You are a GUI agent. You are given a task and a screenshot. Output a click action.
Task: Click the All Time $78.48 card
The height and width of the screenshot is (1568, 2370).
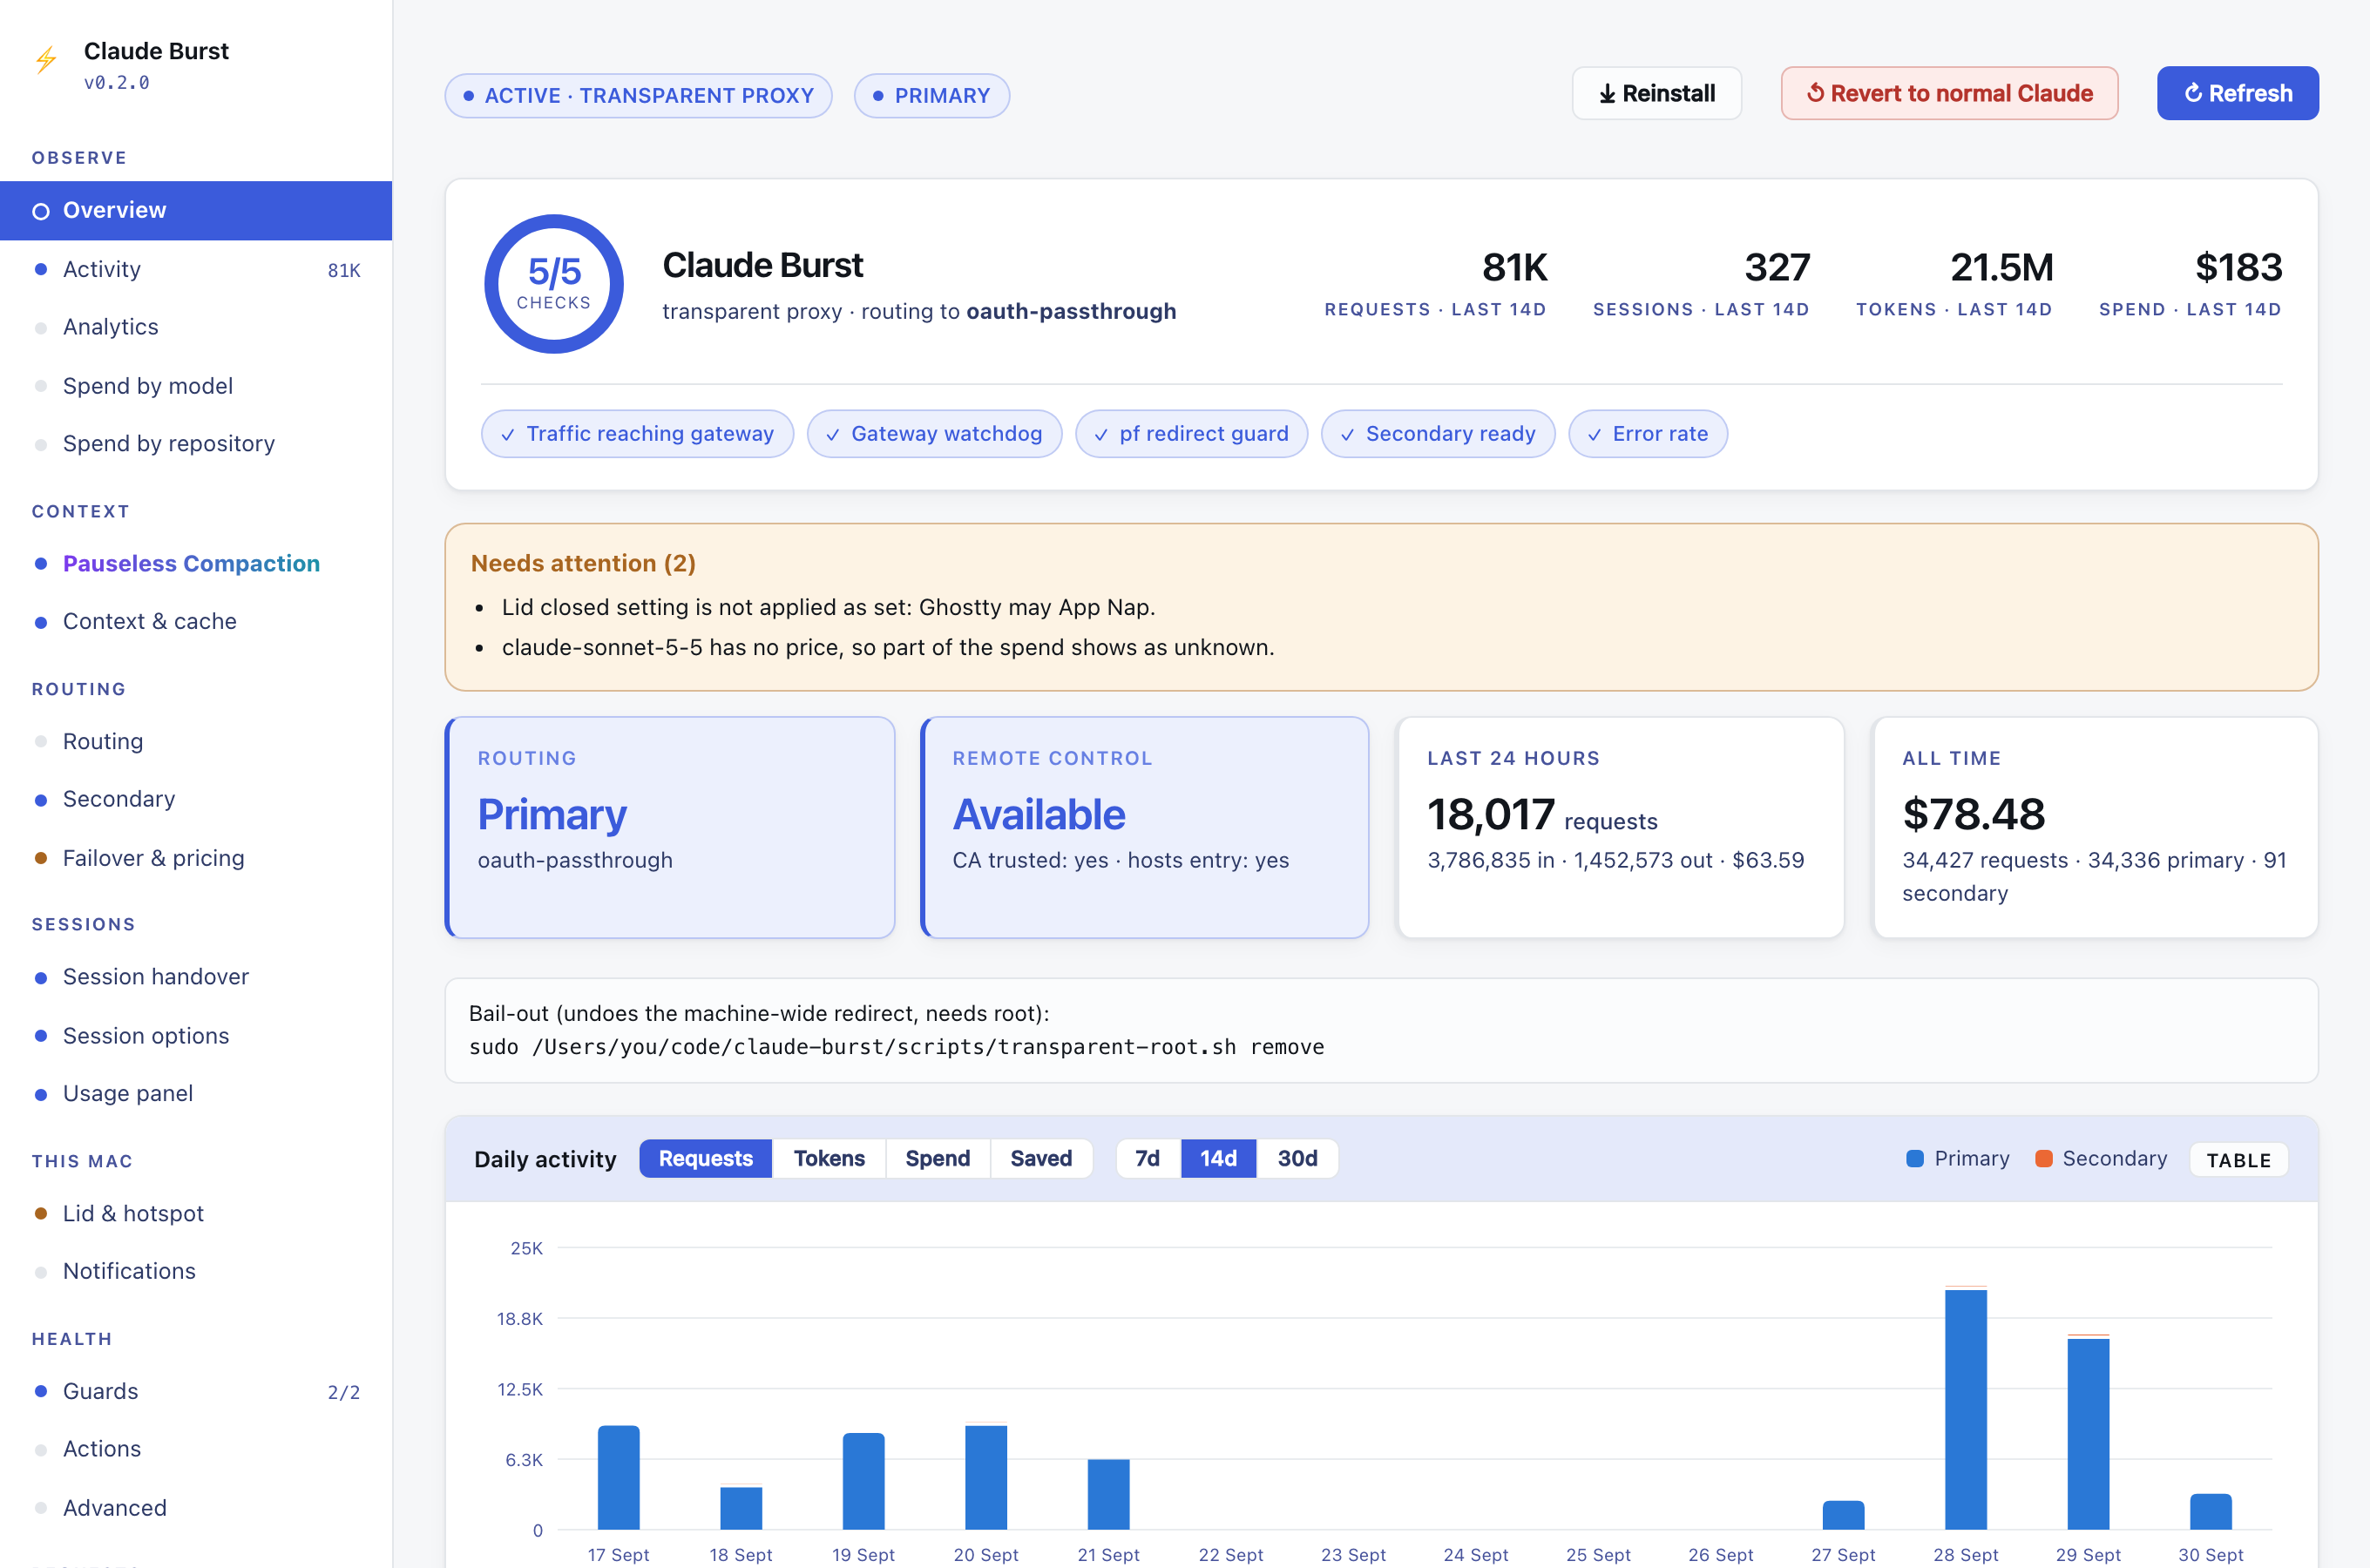click(x=2095, y=827)
